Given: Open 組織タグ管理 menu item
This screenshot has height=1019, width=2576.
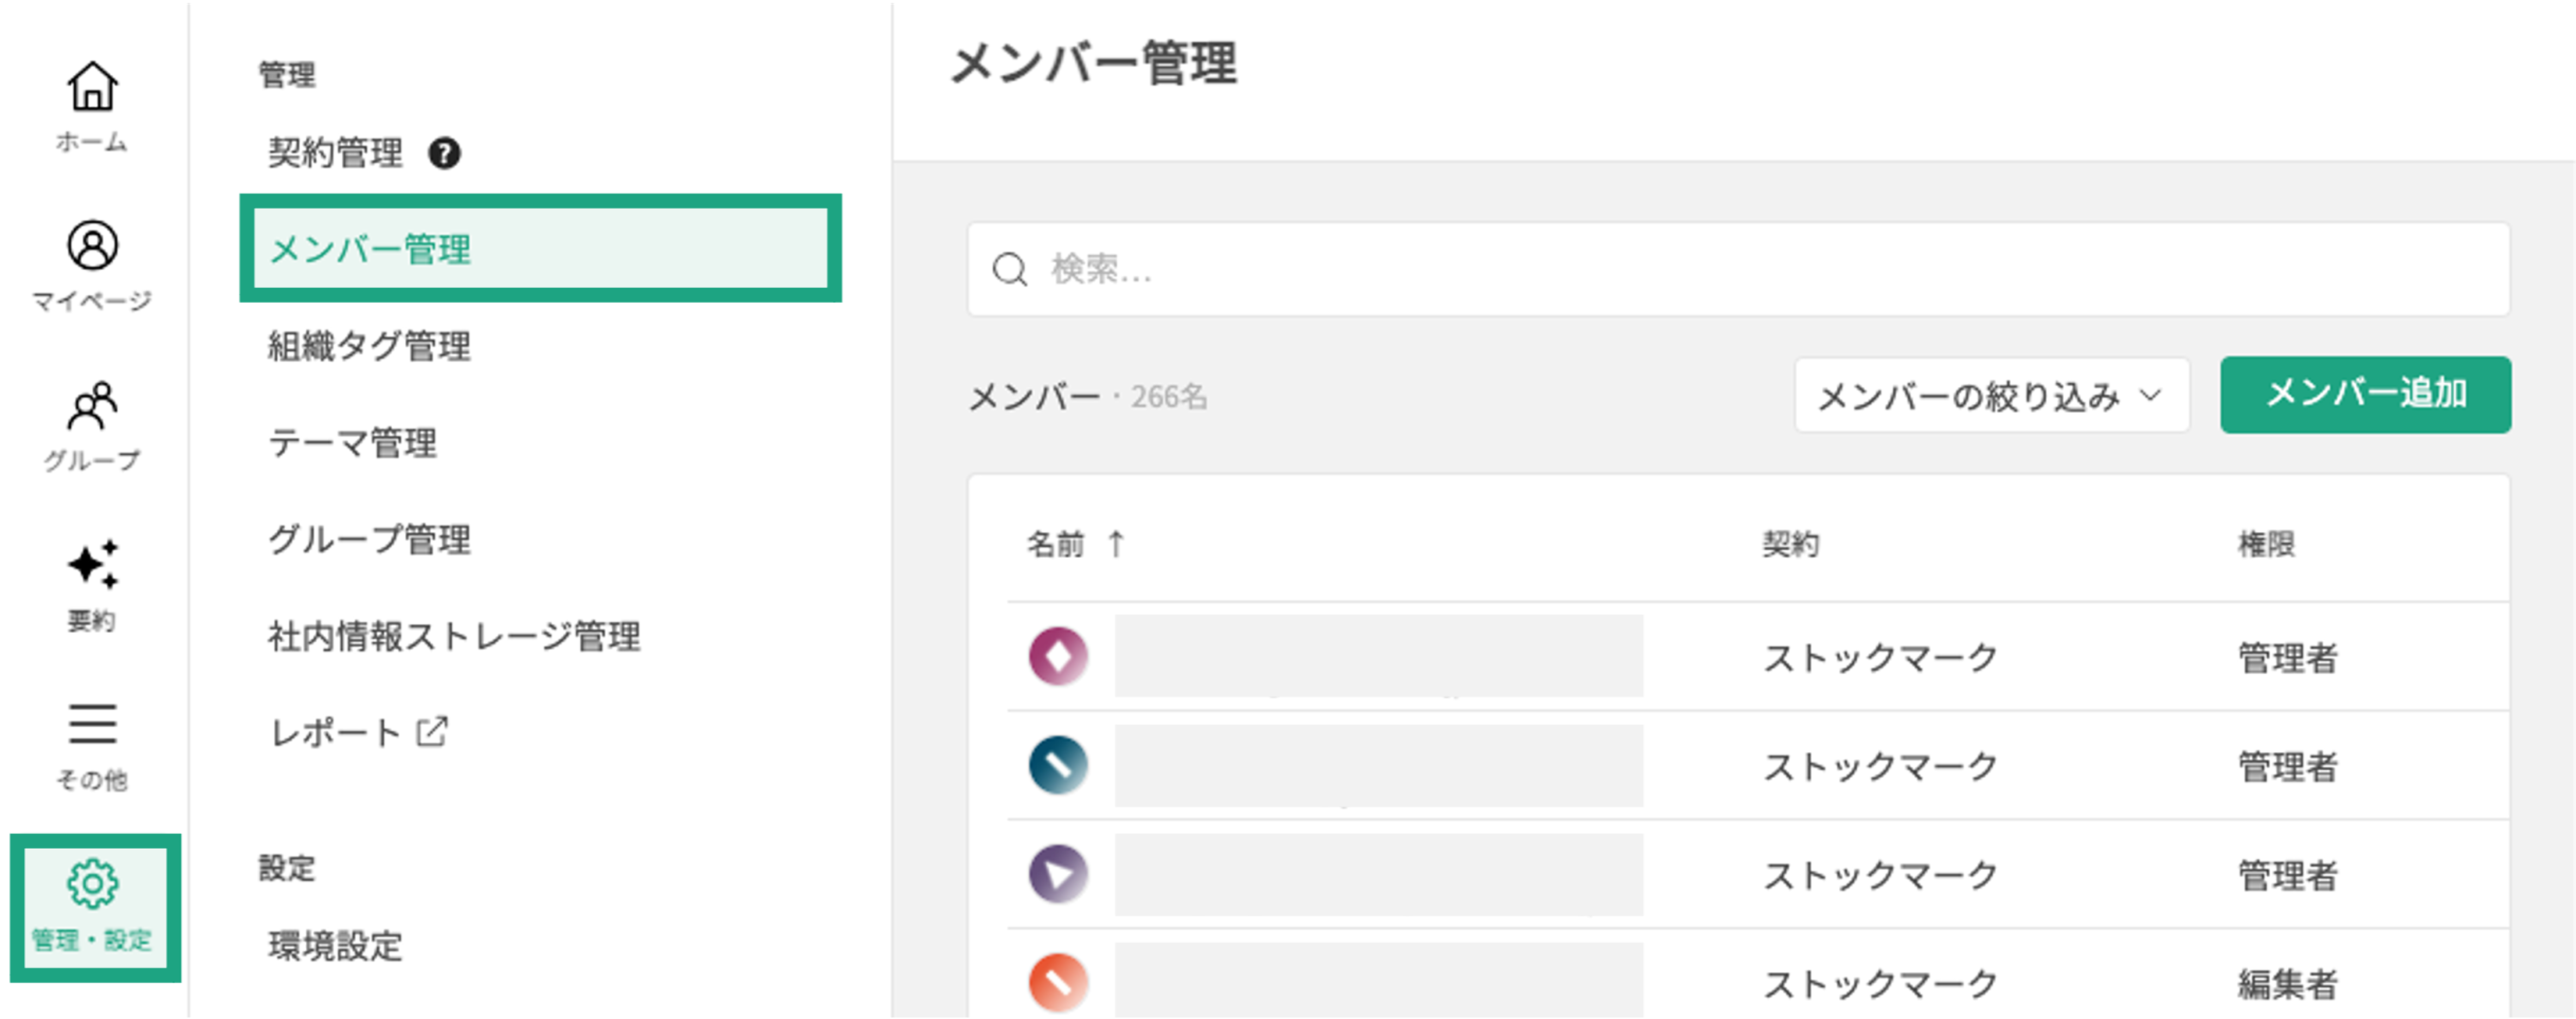Looking at the screenshot, I should 369,346.
